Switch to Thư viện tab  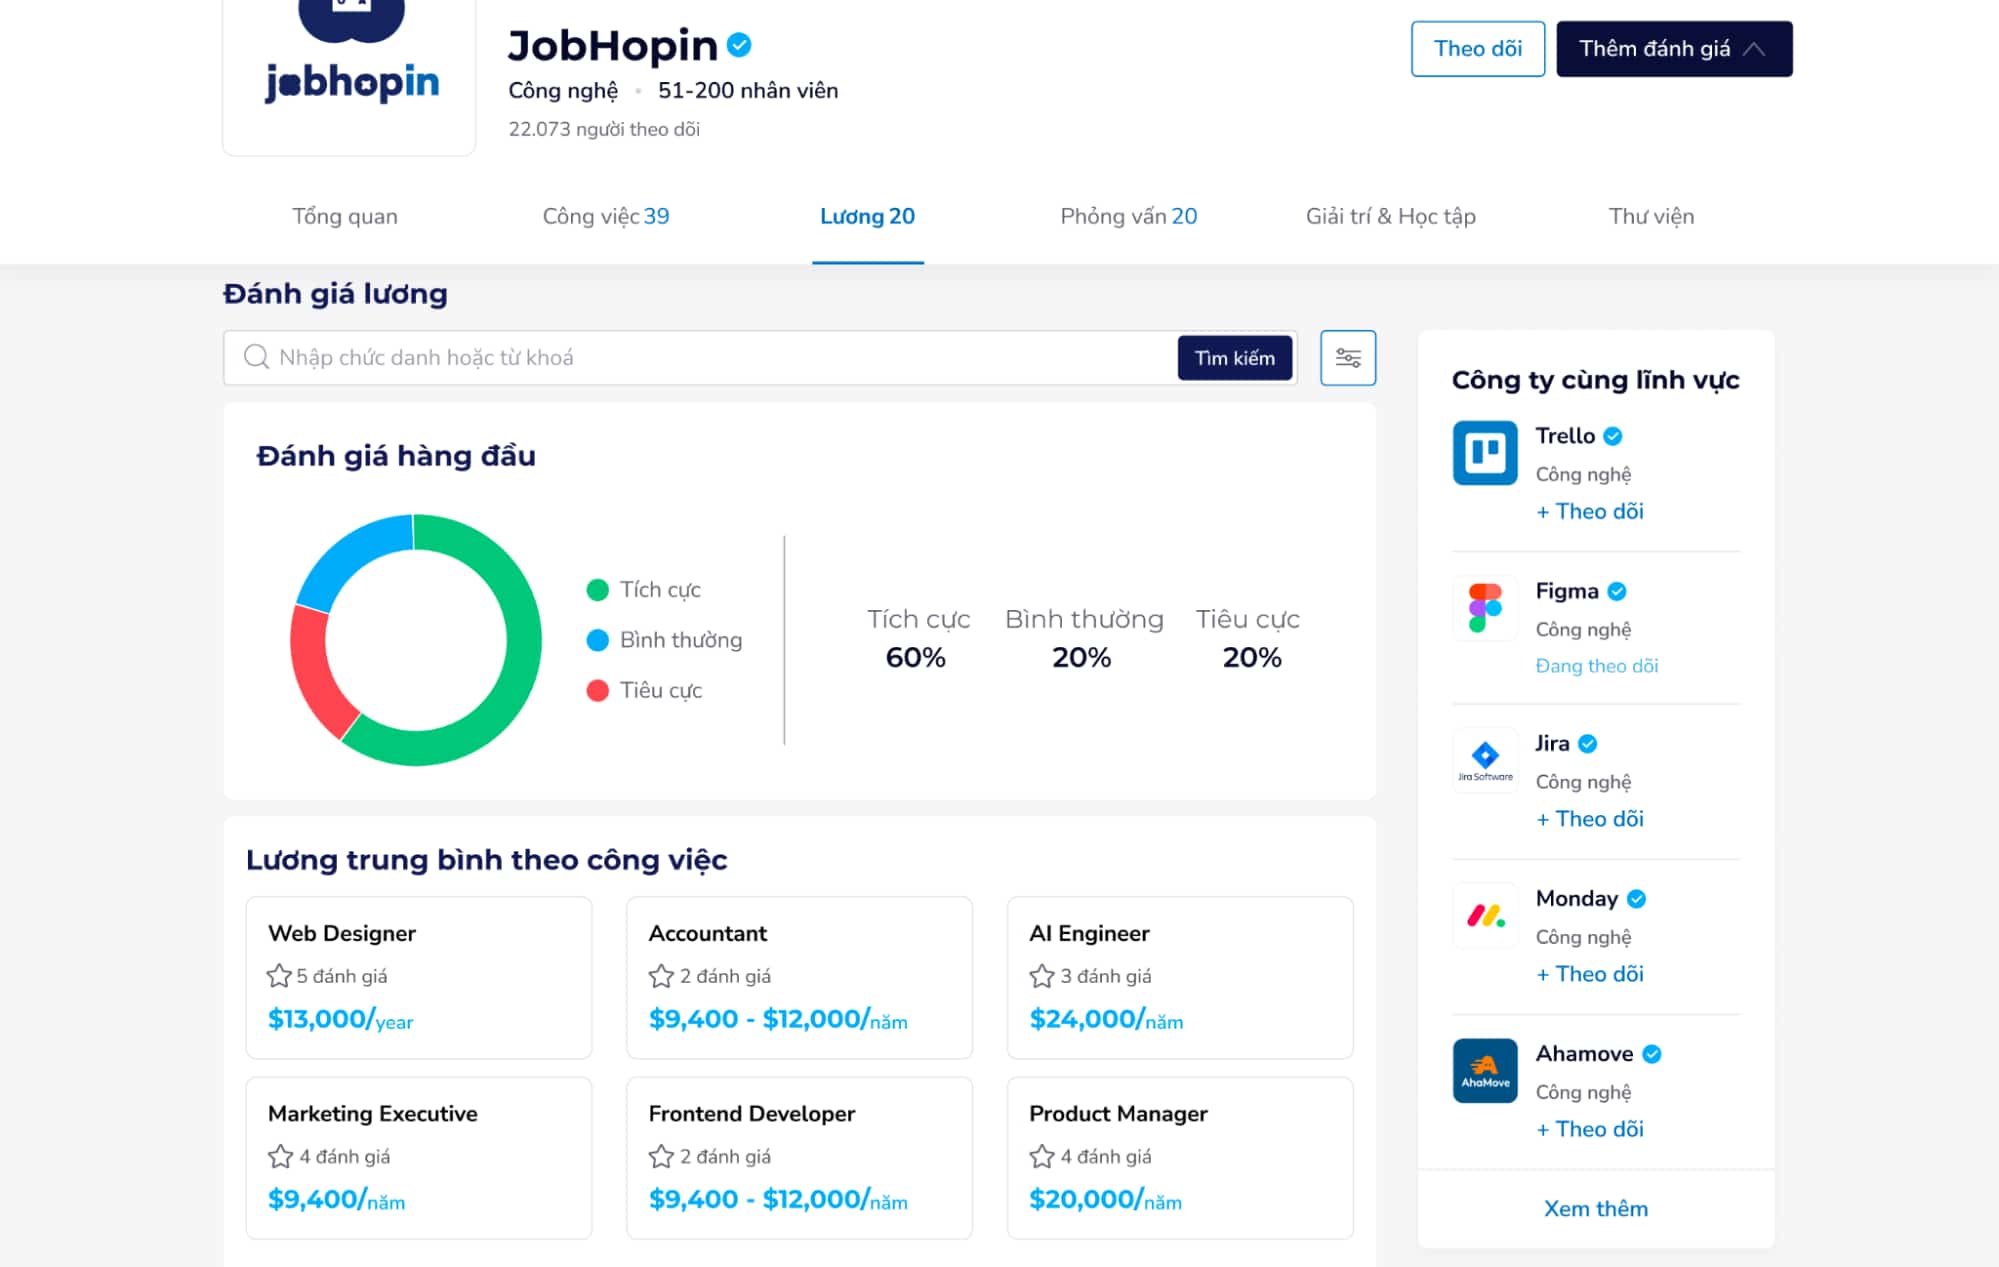[1651, 216]
